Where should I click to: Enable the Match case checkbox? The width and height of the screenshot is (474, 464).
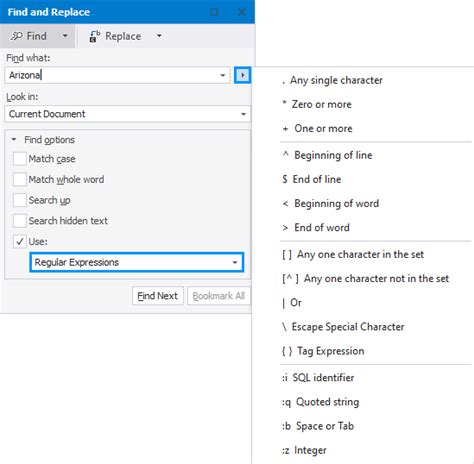pyautogui.click(x=20, y=159)
